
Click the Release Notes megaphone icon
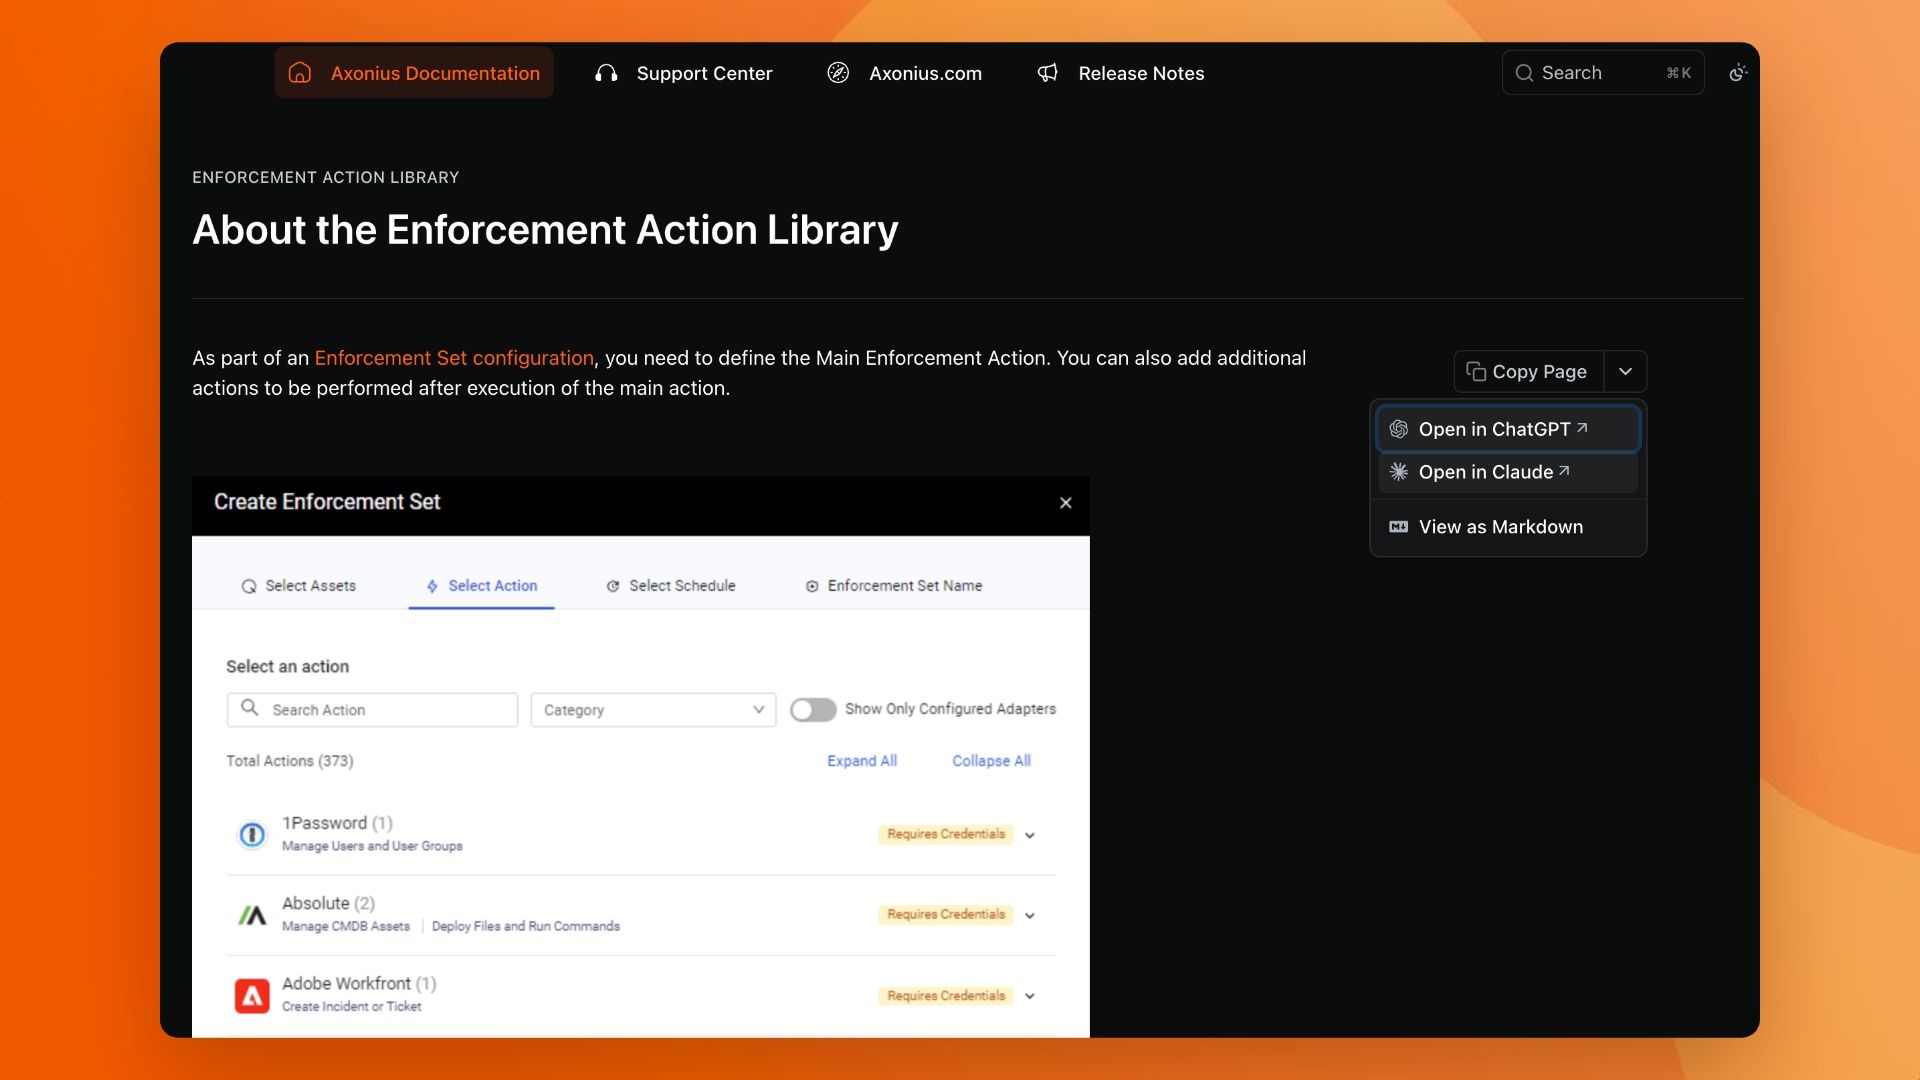pos(1047,73)
